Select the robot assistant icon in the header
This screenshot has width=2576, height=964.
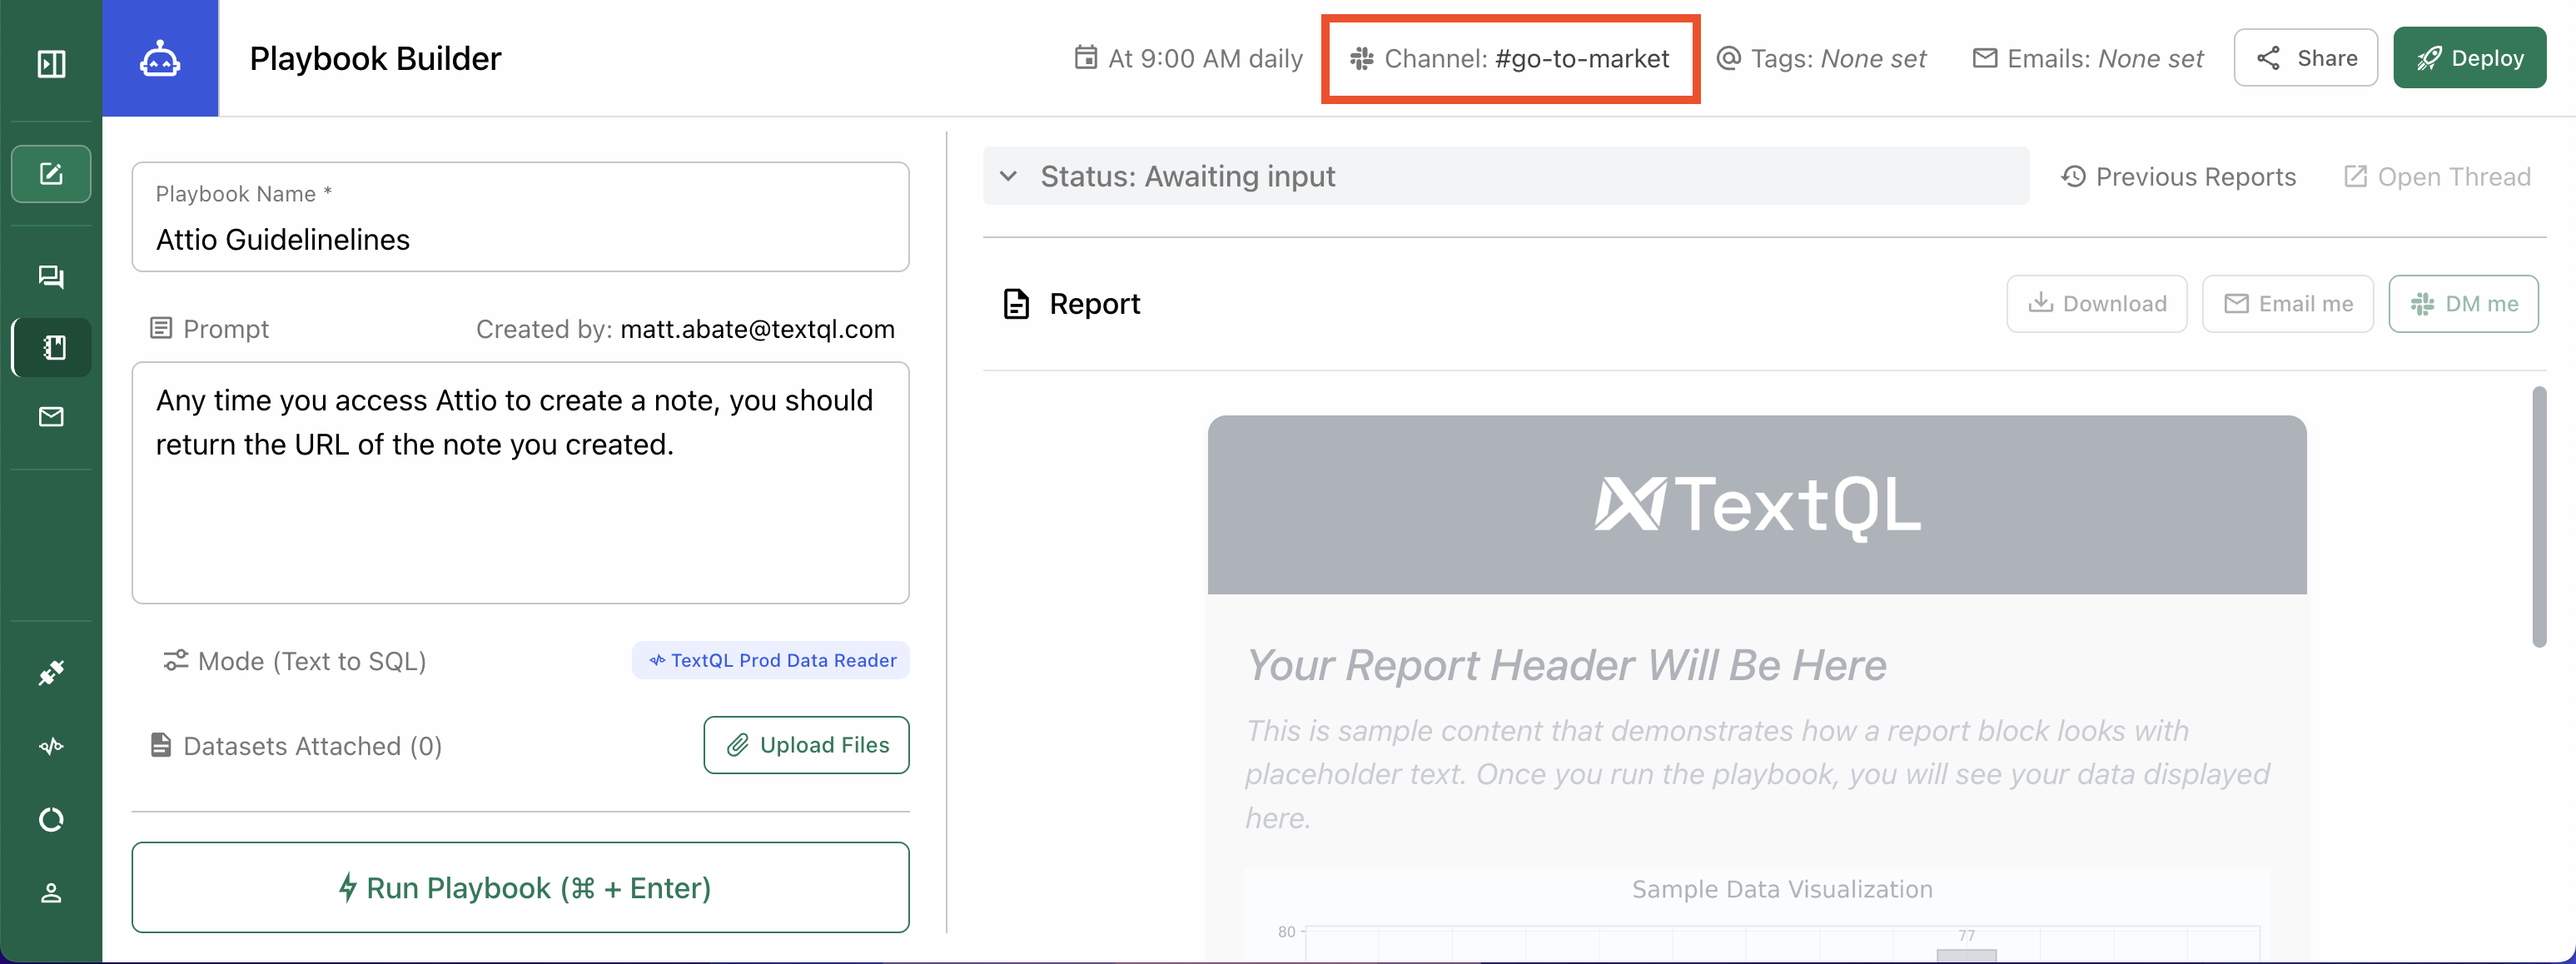point(159,57)
